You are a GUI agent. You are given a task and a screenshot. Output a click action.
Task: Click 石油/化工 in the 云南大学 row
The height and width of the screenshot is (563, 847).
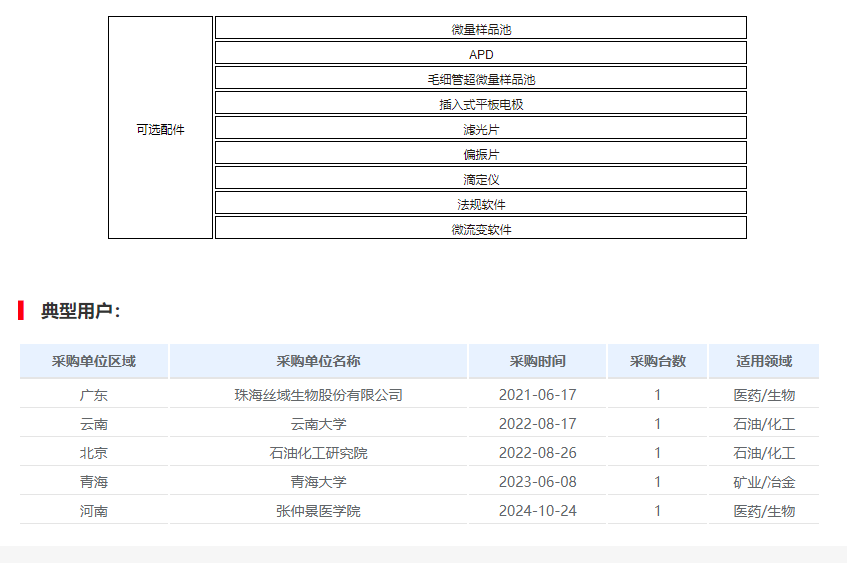764,424
